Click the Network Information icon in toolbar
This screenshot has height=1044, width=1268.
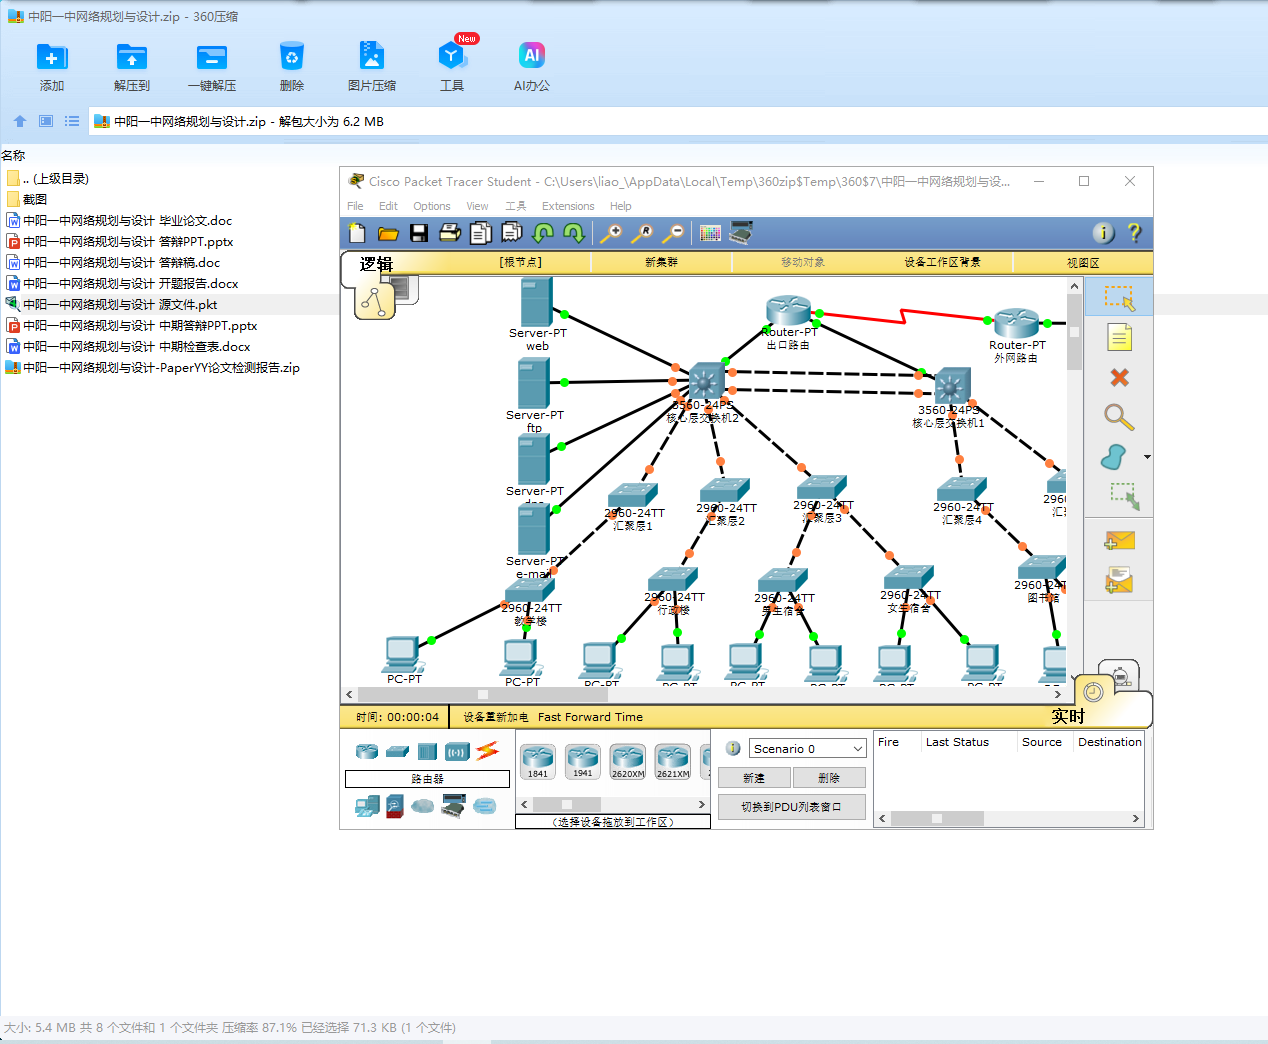pyautogui.click(x=1103, y=233)
